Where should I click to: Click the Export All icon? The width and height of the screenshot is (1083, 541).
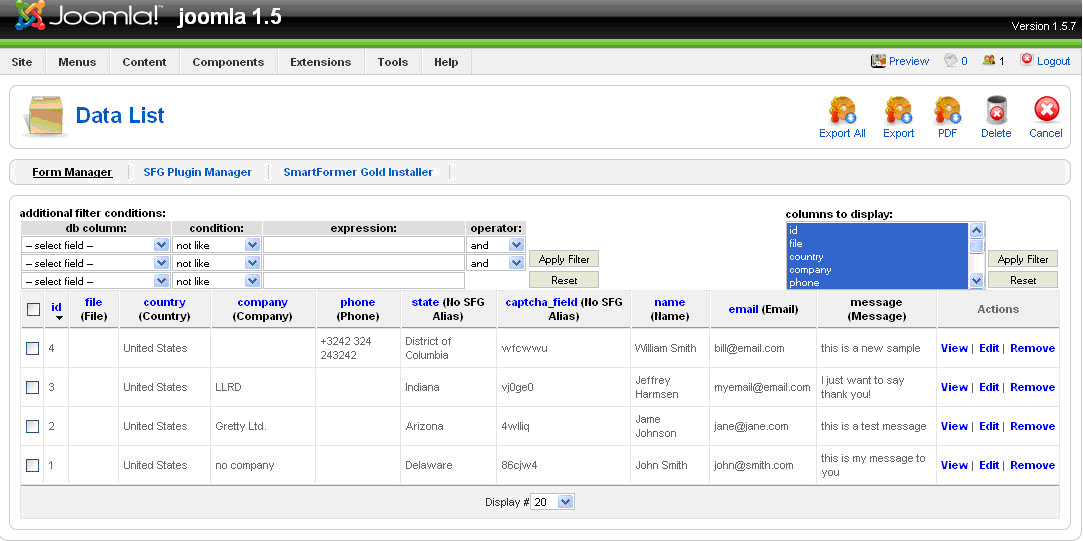[x=842, y=111]
